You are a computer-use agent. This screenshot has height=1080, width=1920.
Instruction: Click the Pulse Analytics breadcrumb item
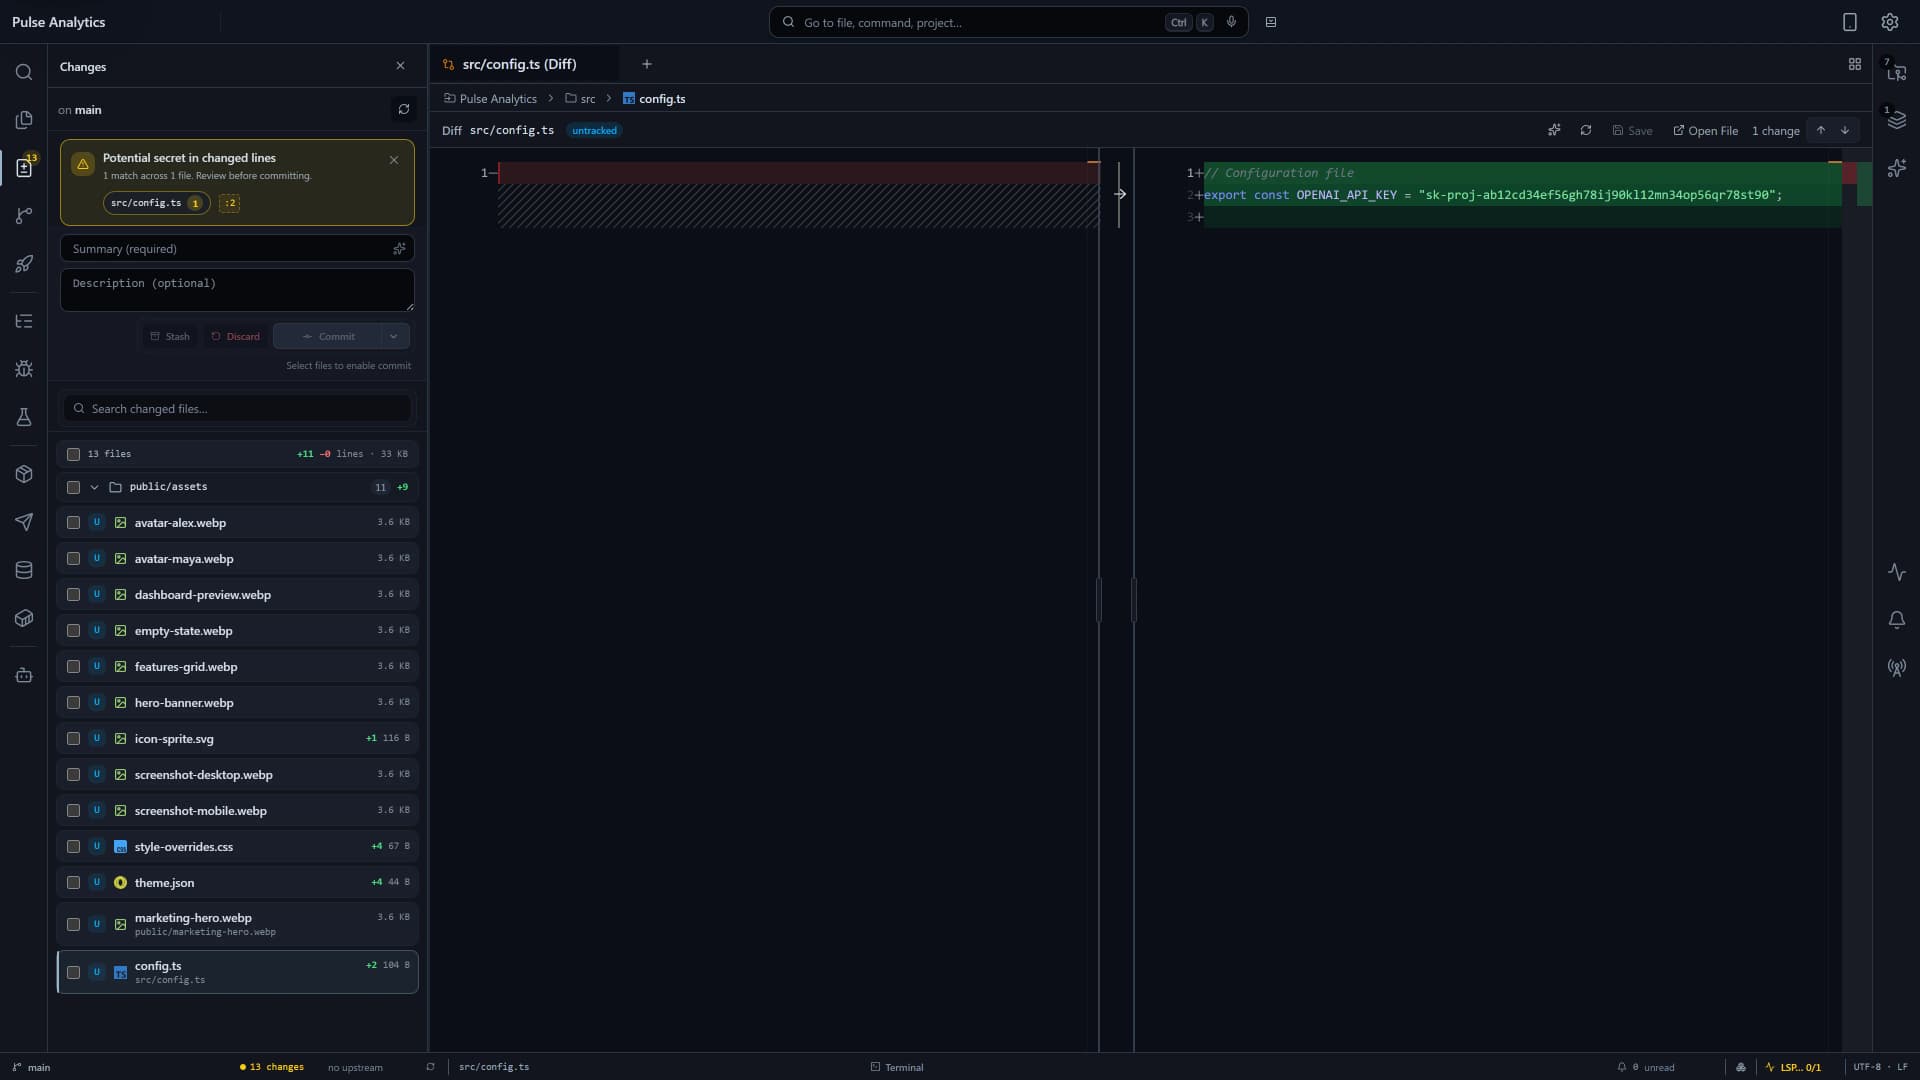click(490, 99)
